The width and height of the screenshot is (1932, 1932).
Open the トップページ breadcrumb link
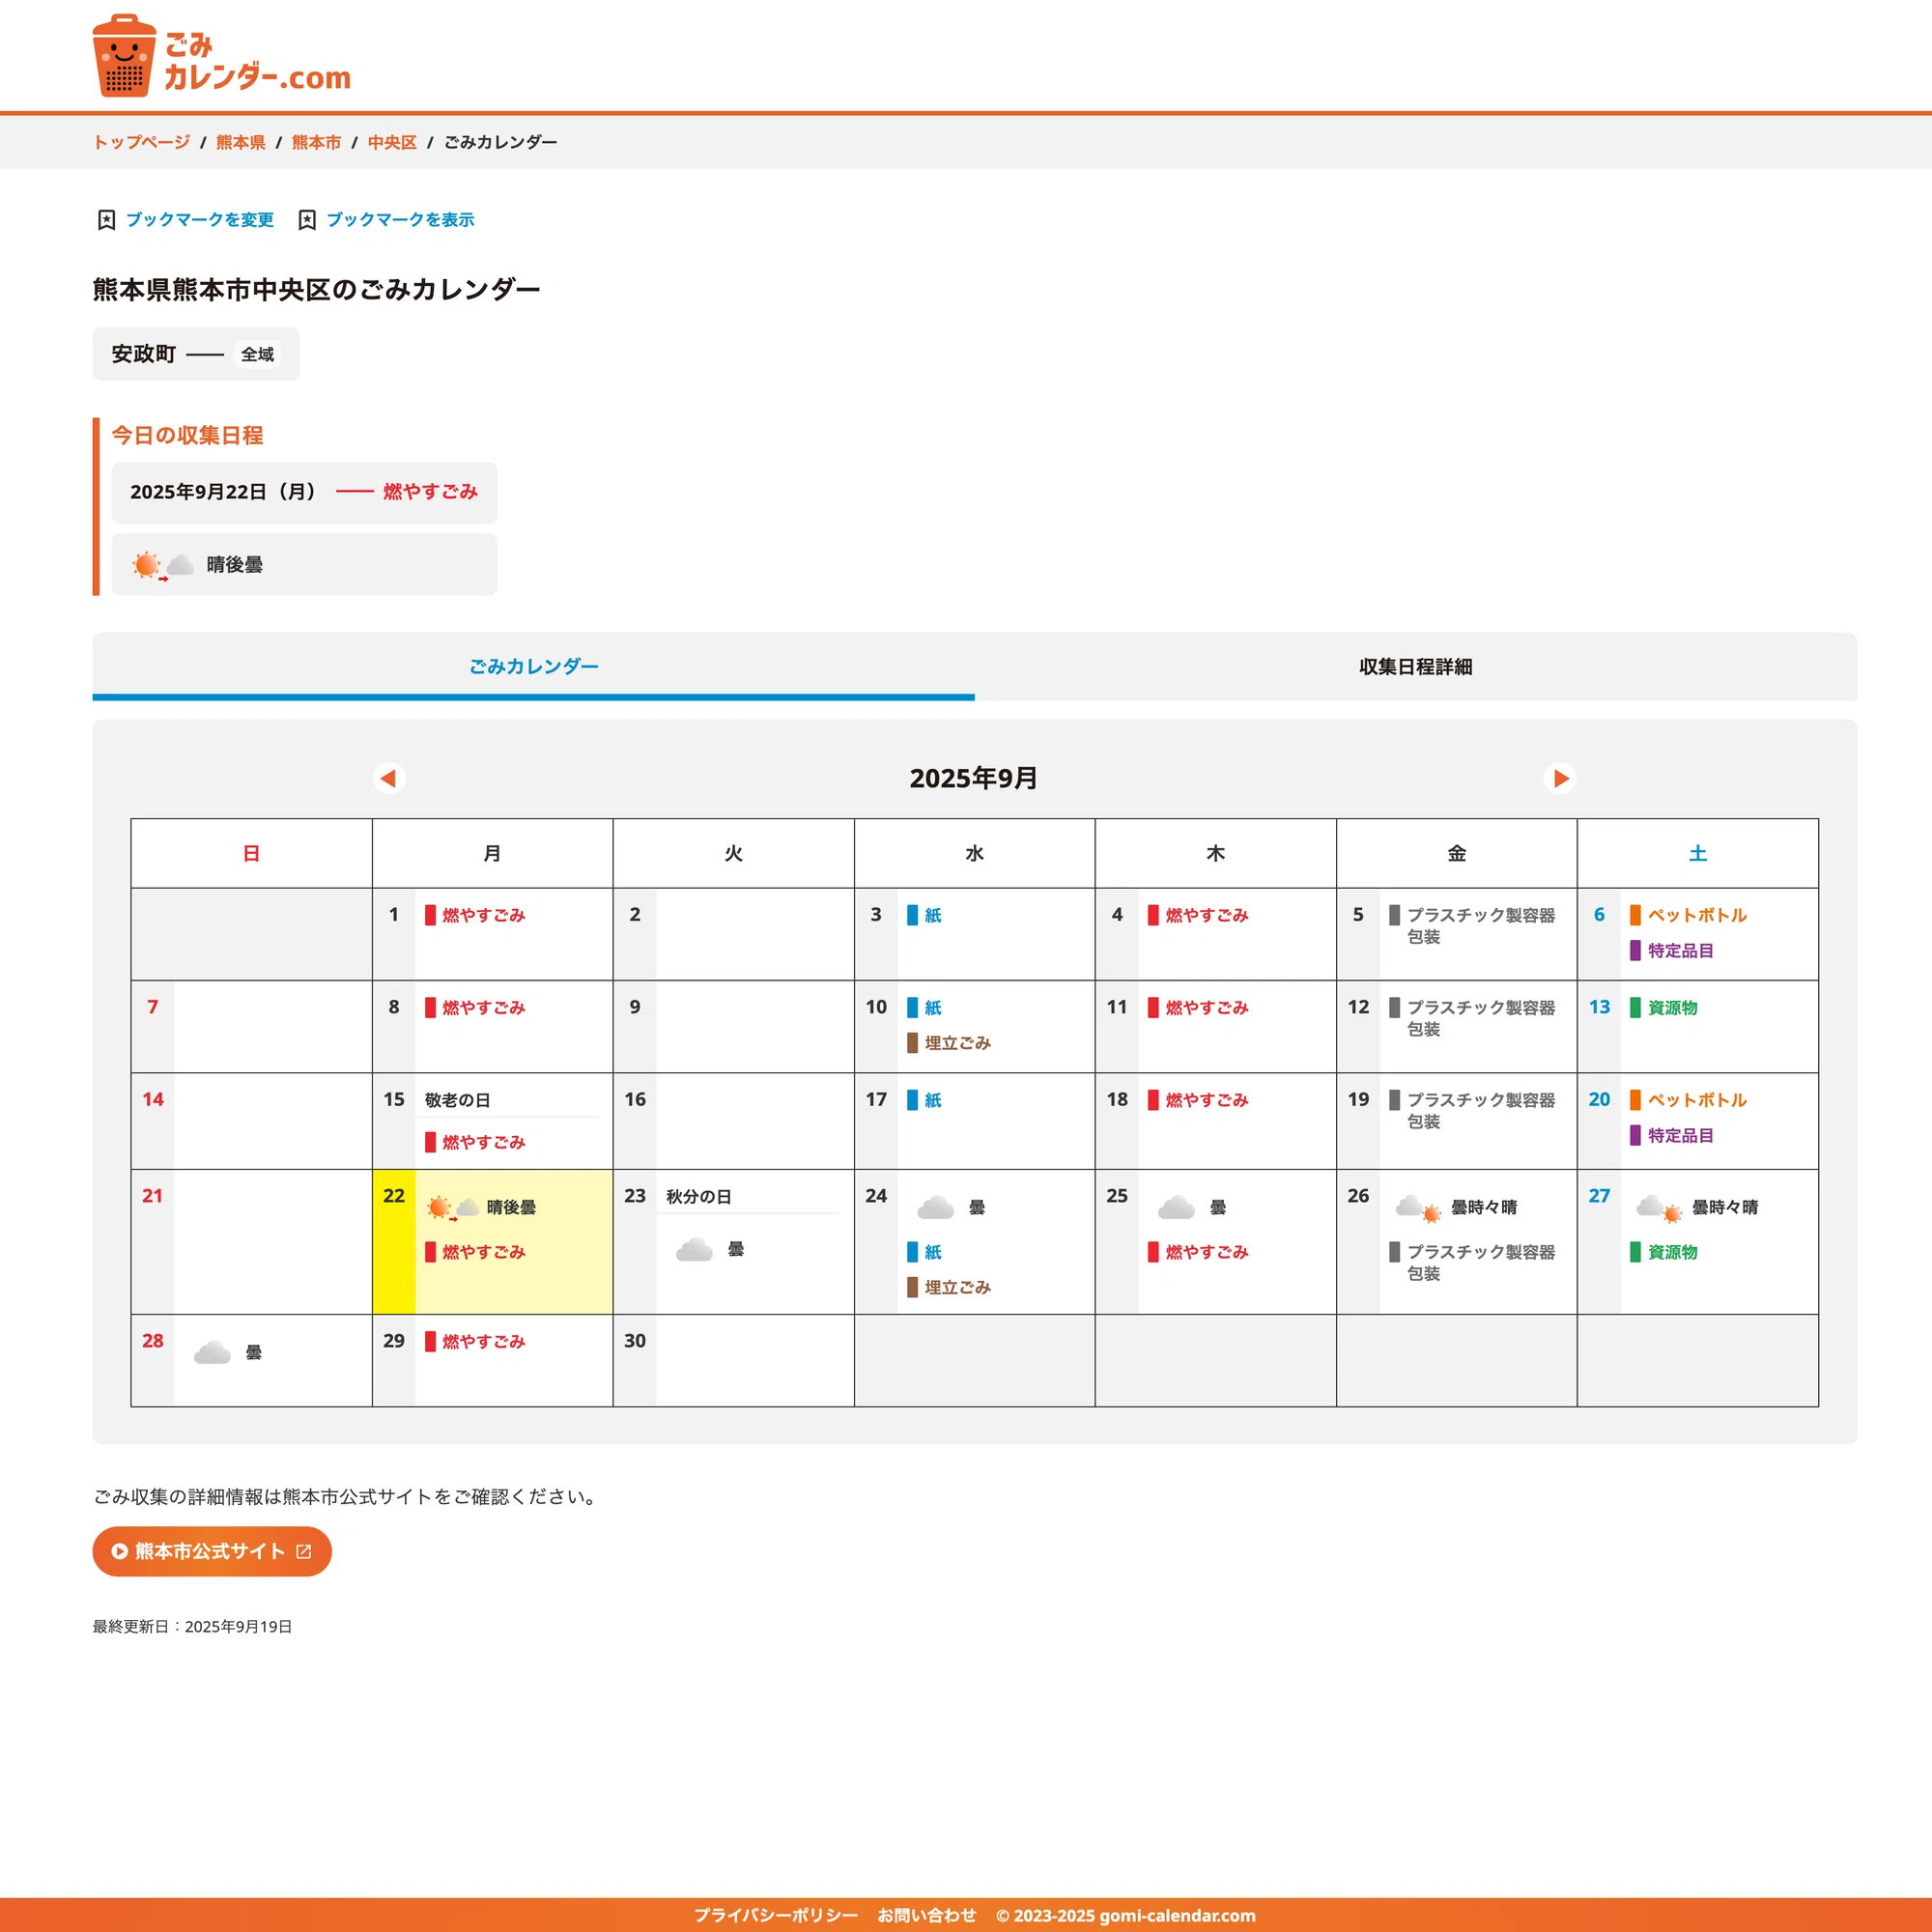point(141,142)
